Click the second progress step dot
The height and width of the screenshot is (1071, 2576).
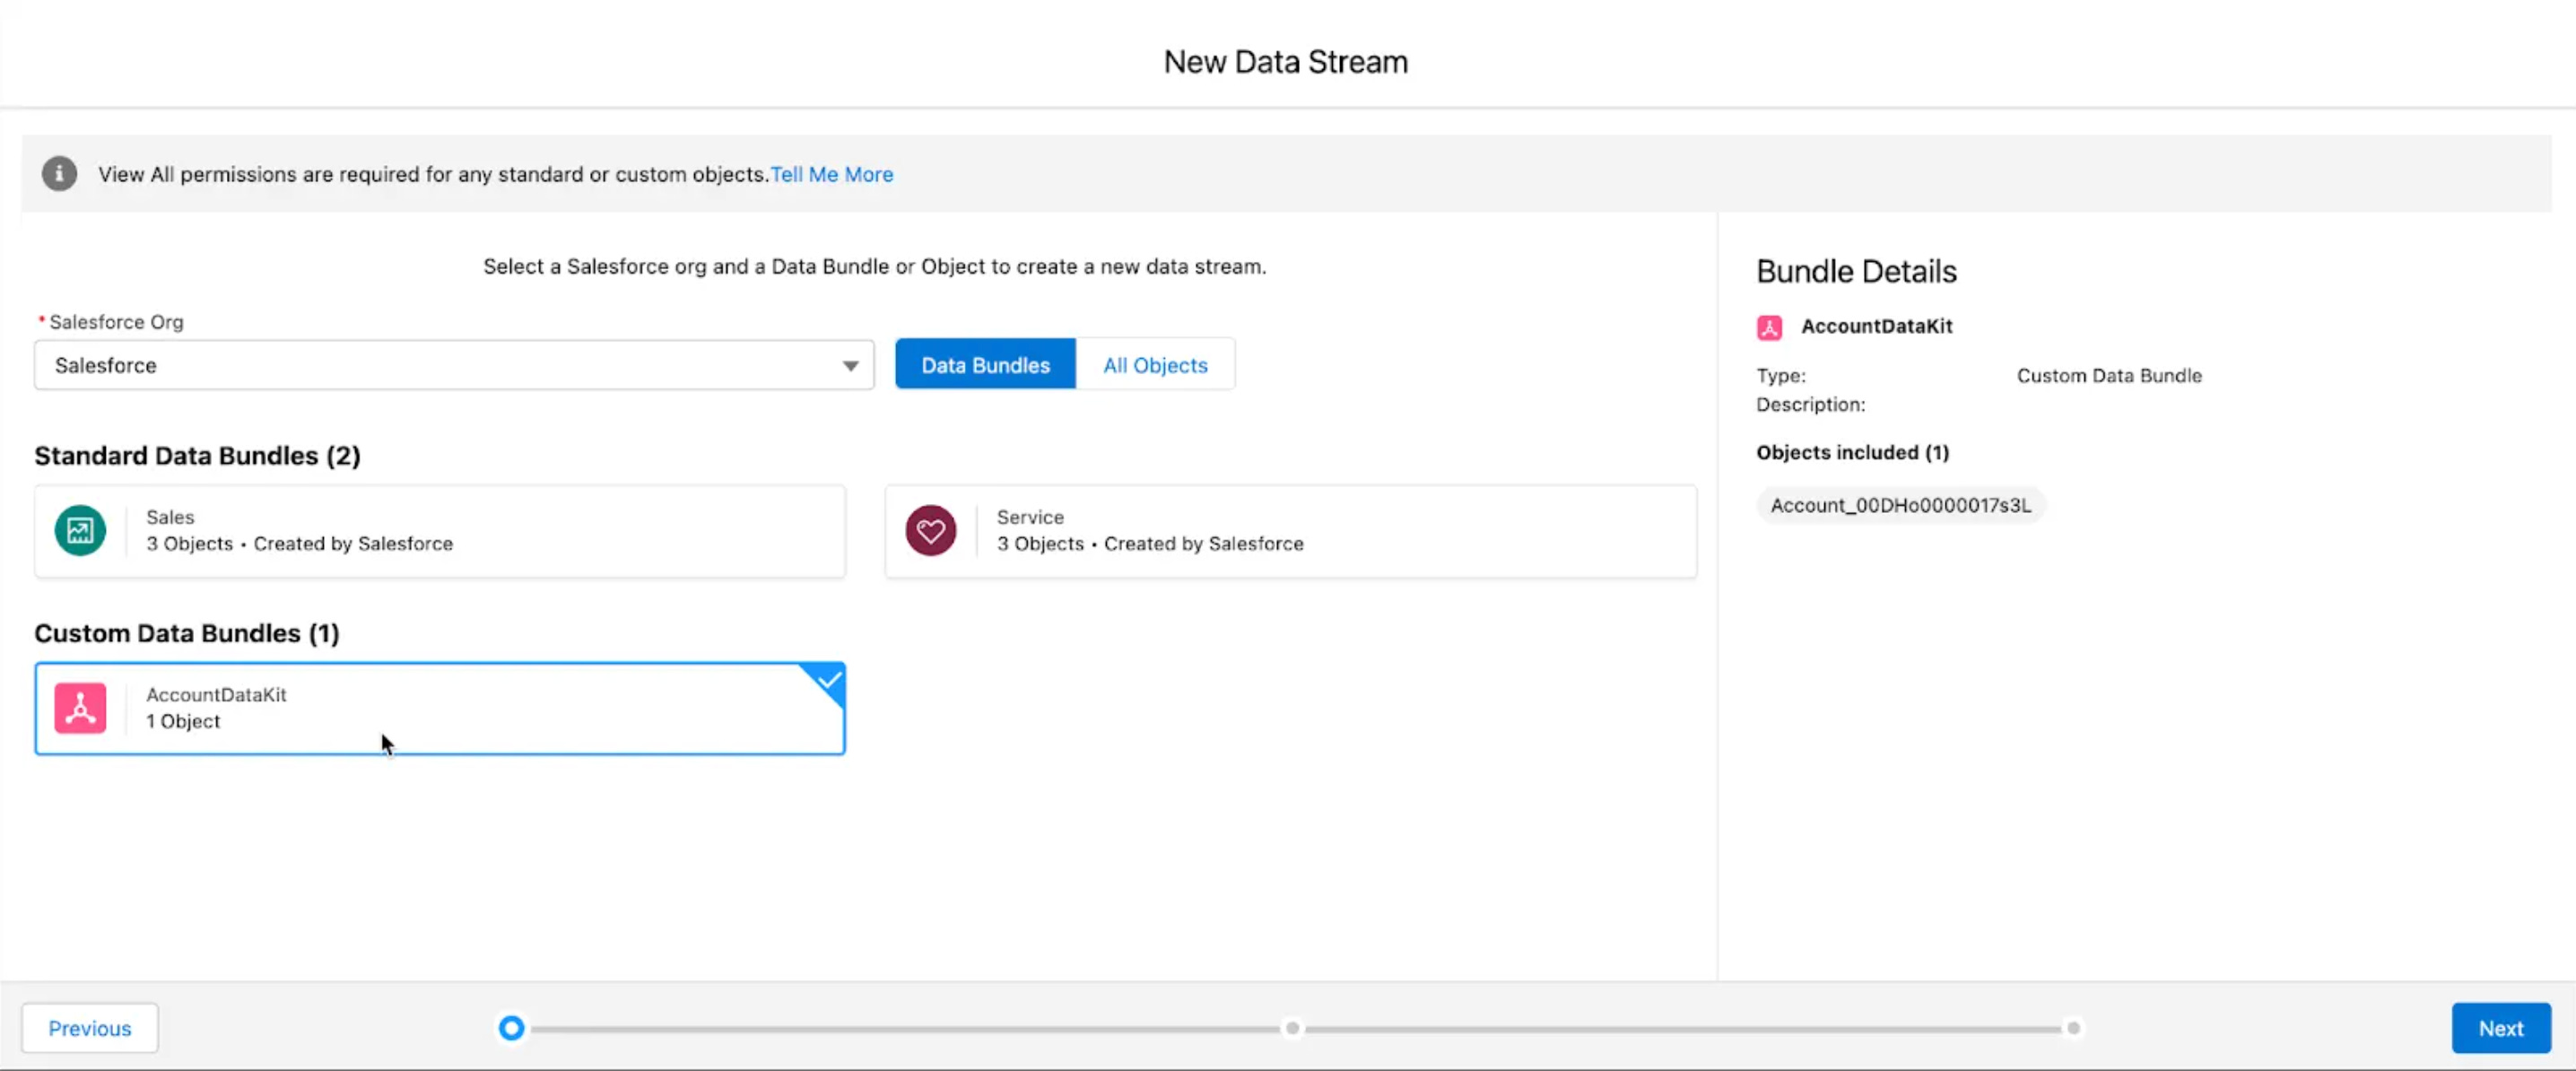point(1293,1028)
